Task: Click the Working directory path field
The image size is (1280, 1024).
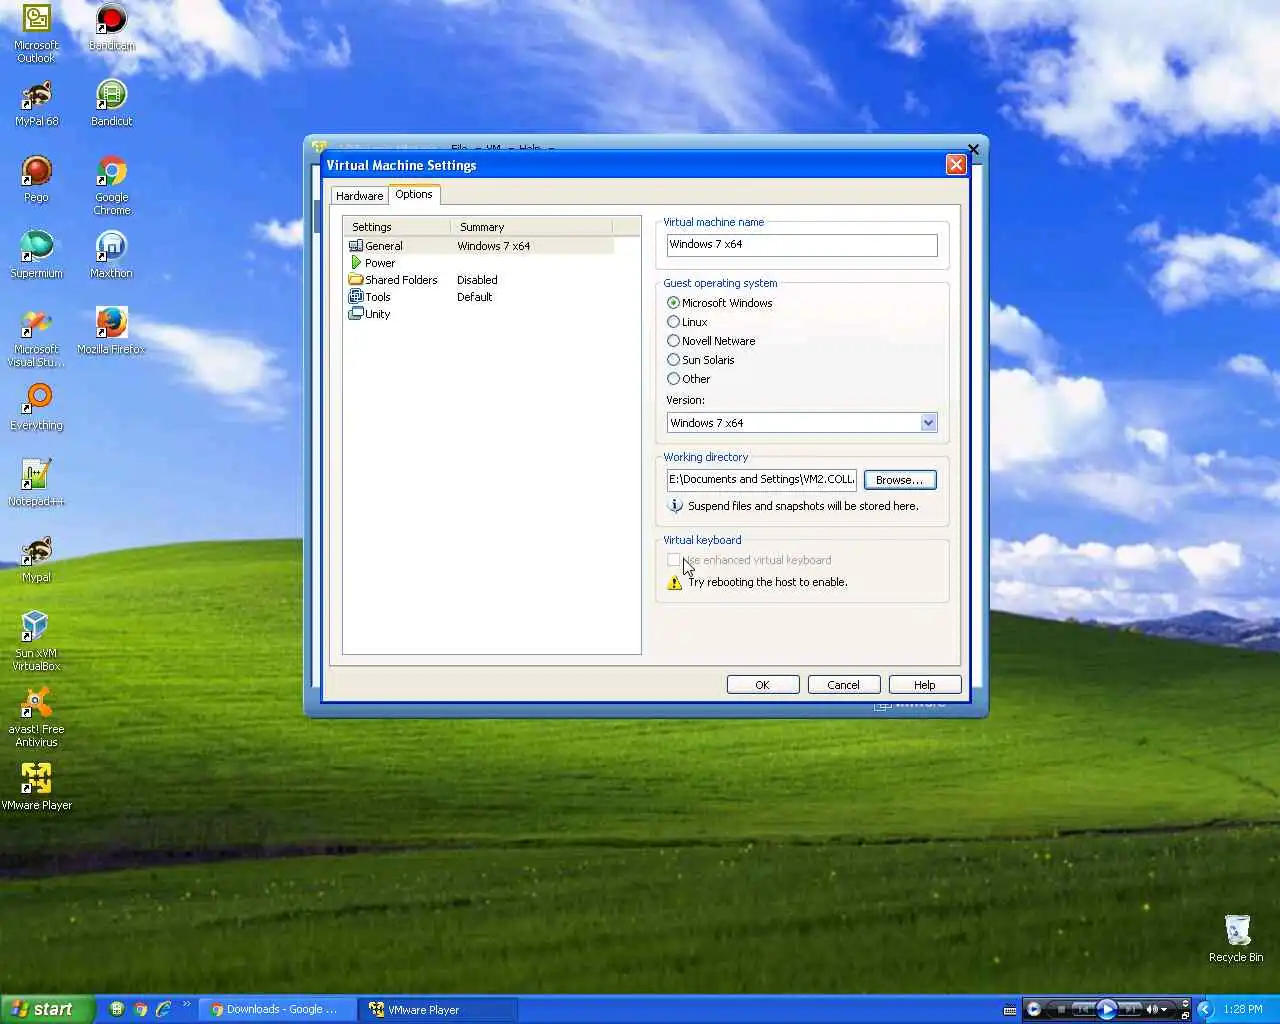Action: [x=762, y=480]
